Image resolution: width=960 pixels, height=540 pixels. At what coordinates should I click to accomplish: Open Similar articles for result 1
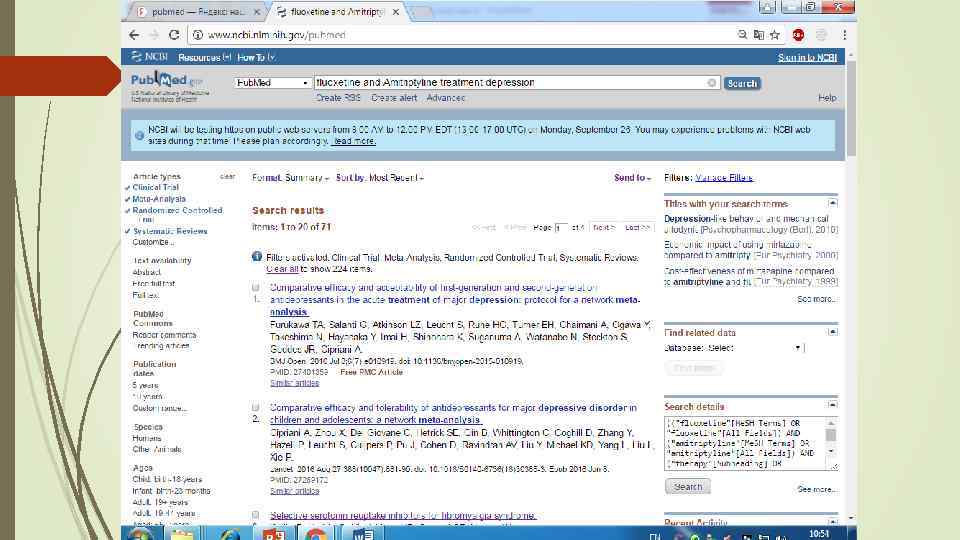pos(294,383)
